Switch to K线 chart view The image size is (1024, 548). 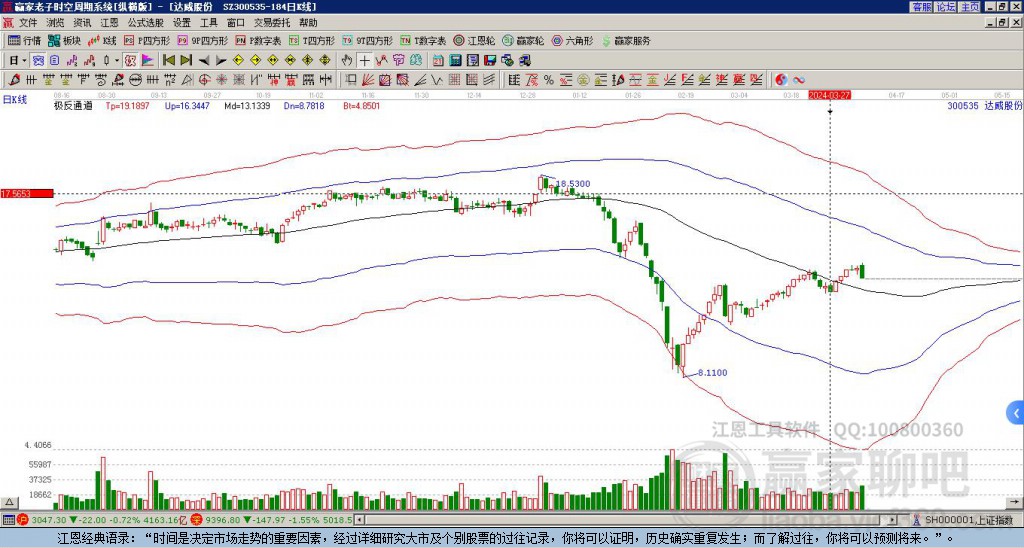pyautogui.click(x=101, y=40)
